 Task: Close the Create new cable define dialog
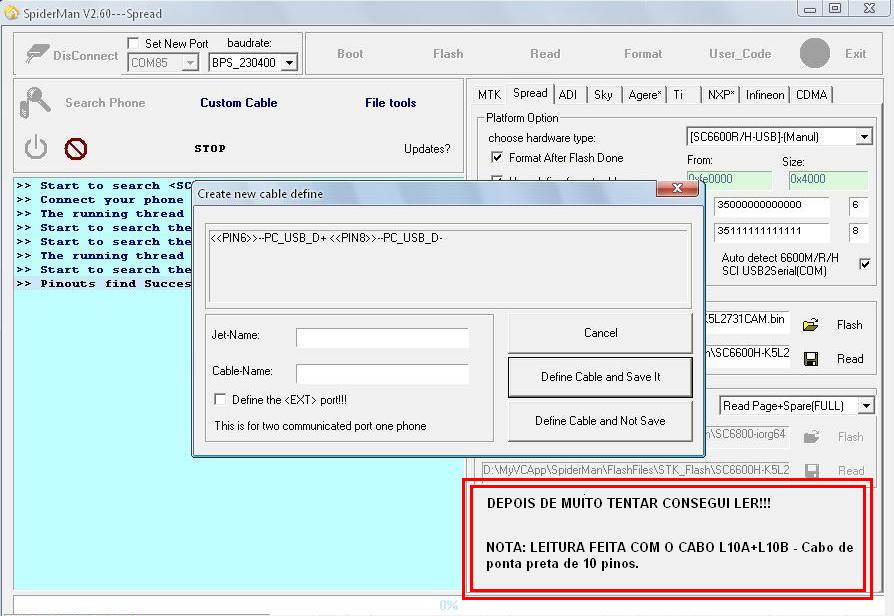coord(677,188)
